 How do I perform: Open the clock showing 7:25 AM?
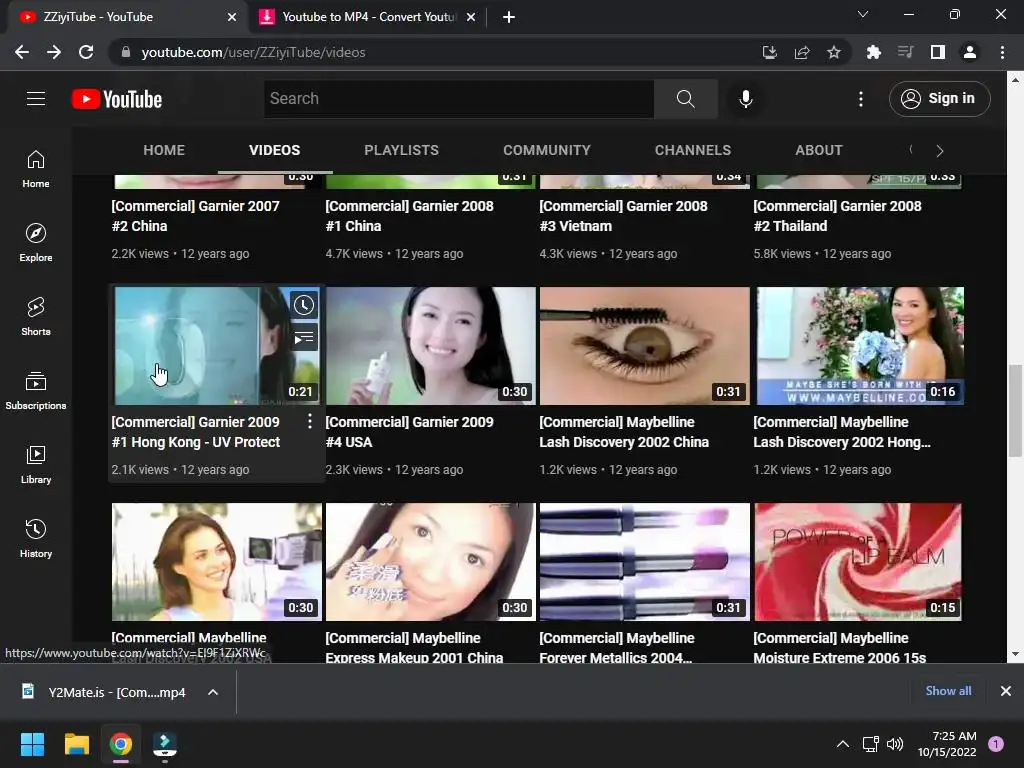coord(947,744)
